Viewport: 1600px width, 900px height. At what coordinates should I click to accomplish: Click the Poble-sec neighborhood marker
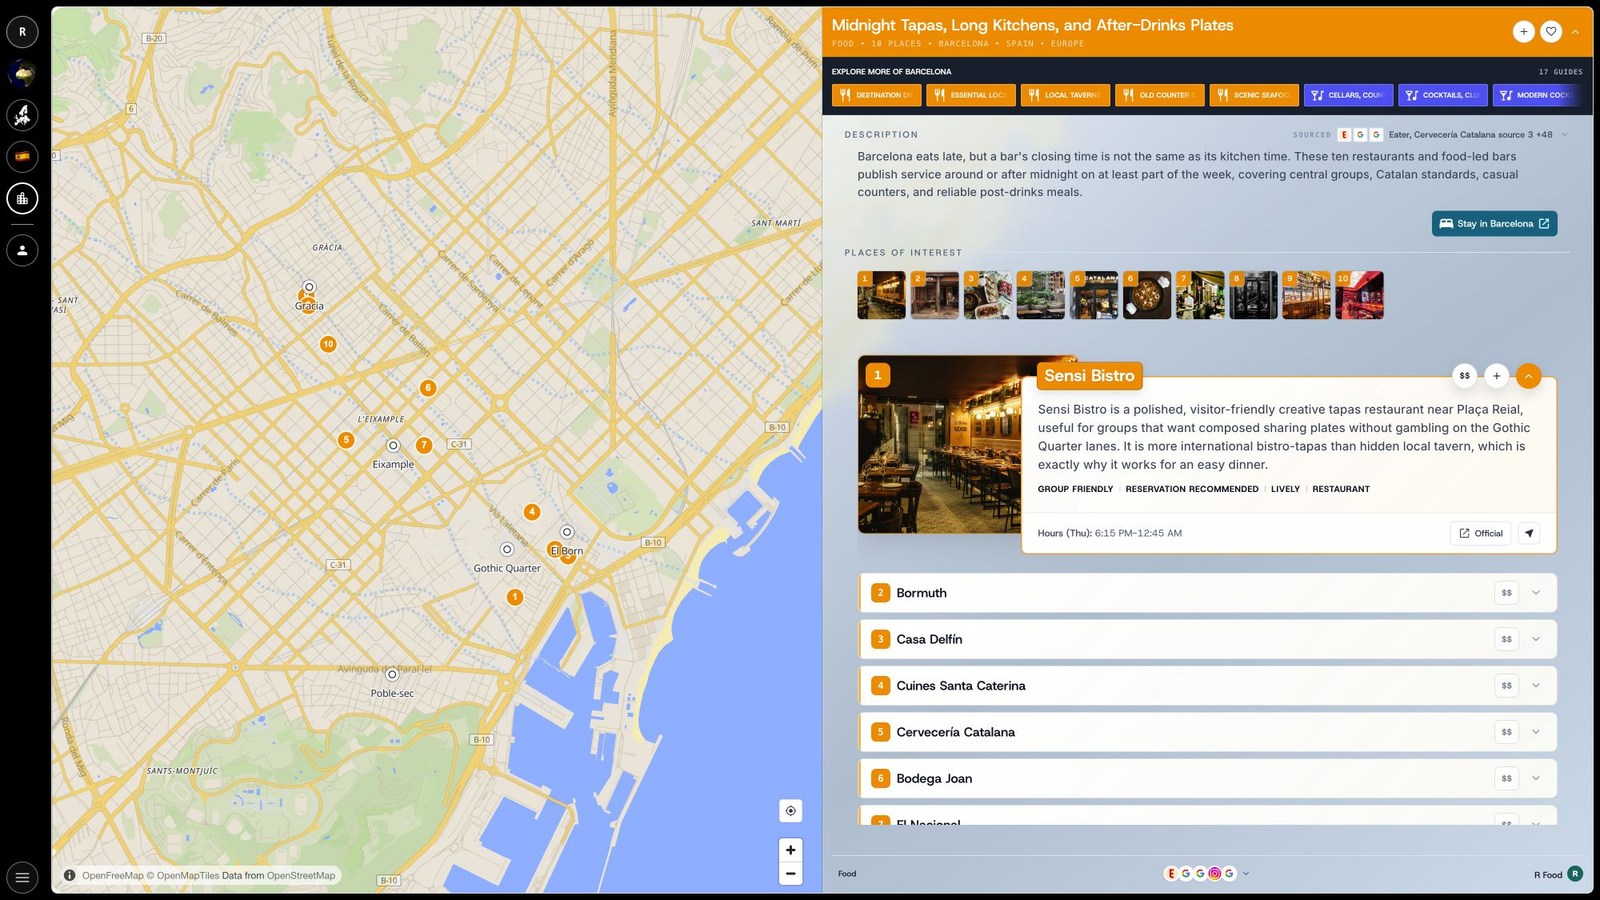pyautogui.click(x=392, y=675)
